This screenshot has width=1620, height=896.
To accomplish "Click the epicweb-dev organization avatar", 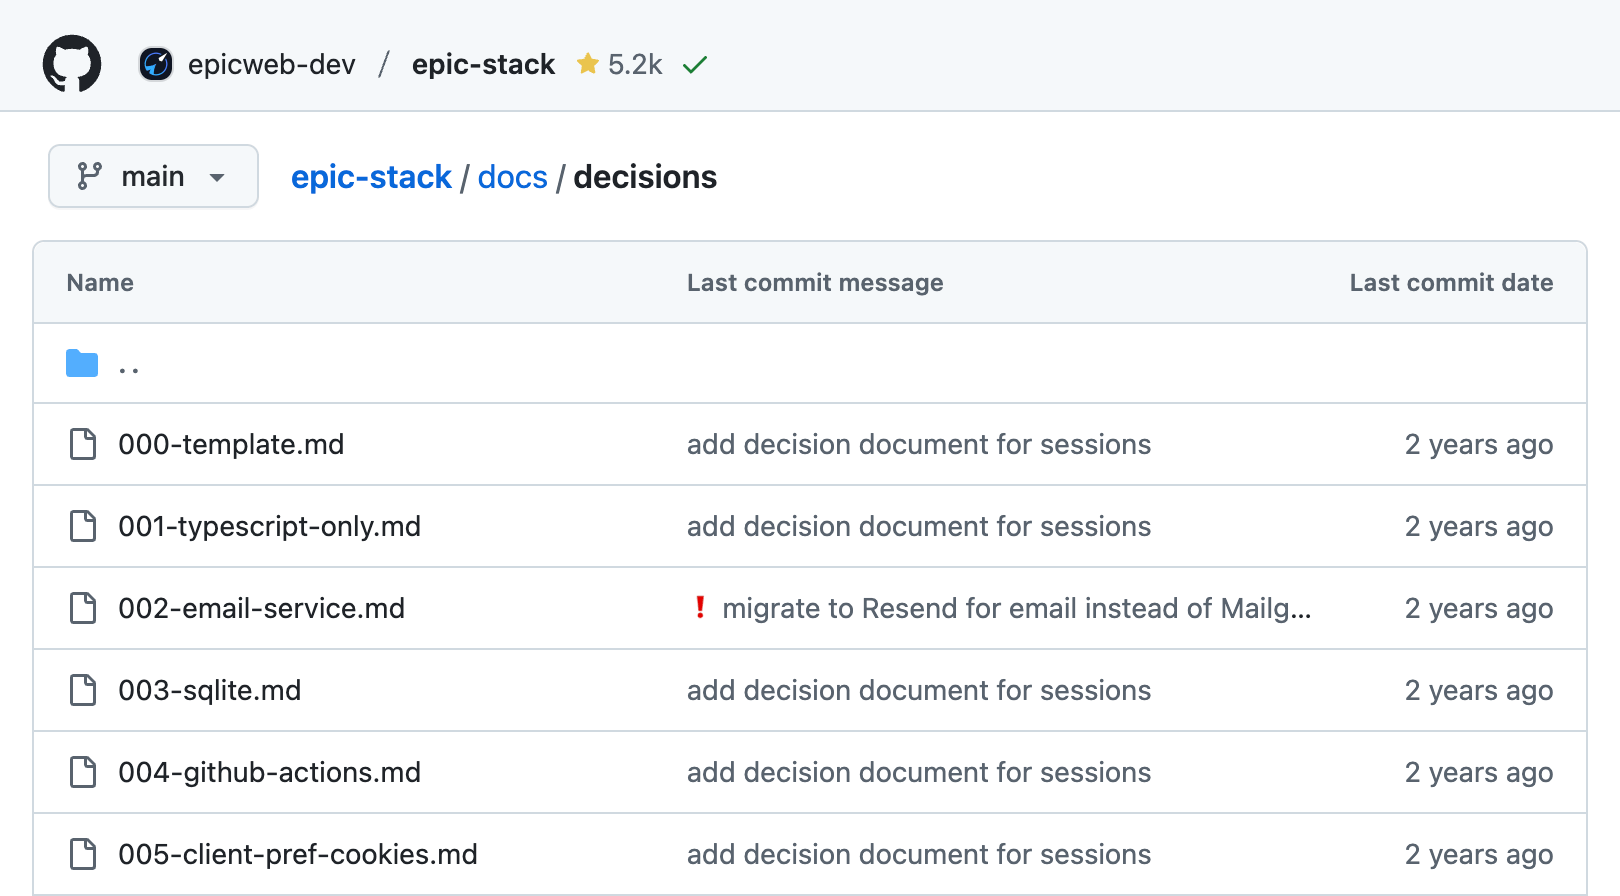I will point(155,64).
